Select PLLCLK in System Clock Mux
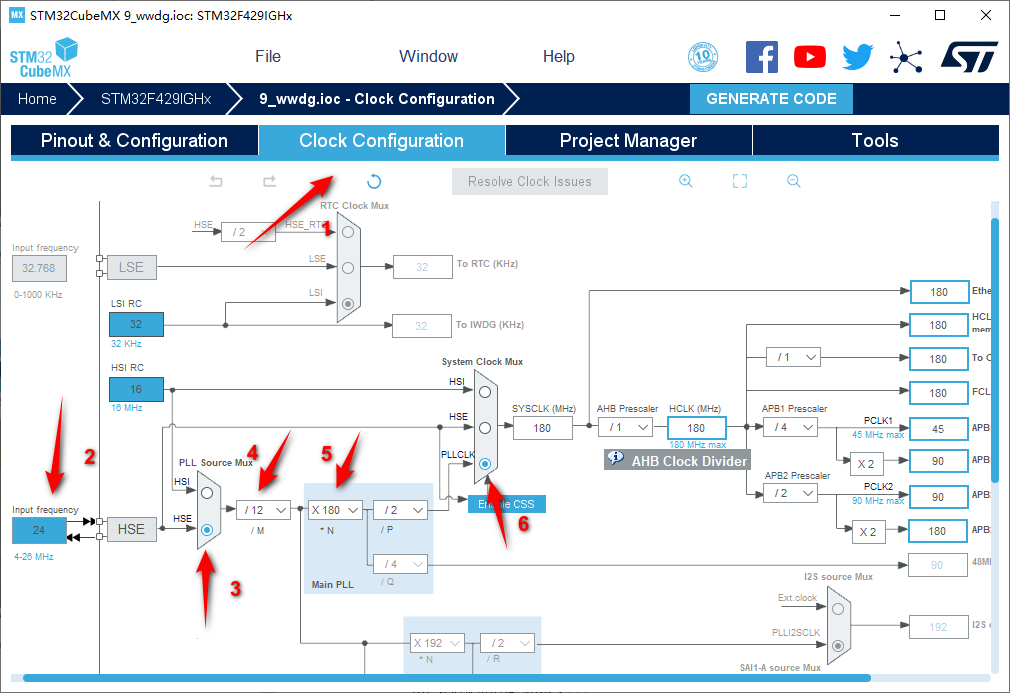 485,464
